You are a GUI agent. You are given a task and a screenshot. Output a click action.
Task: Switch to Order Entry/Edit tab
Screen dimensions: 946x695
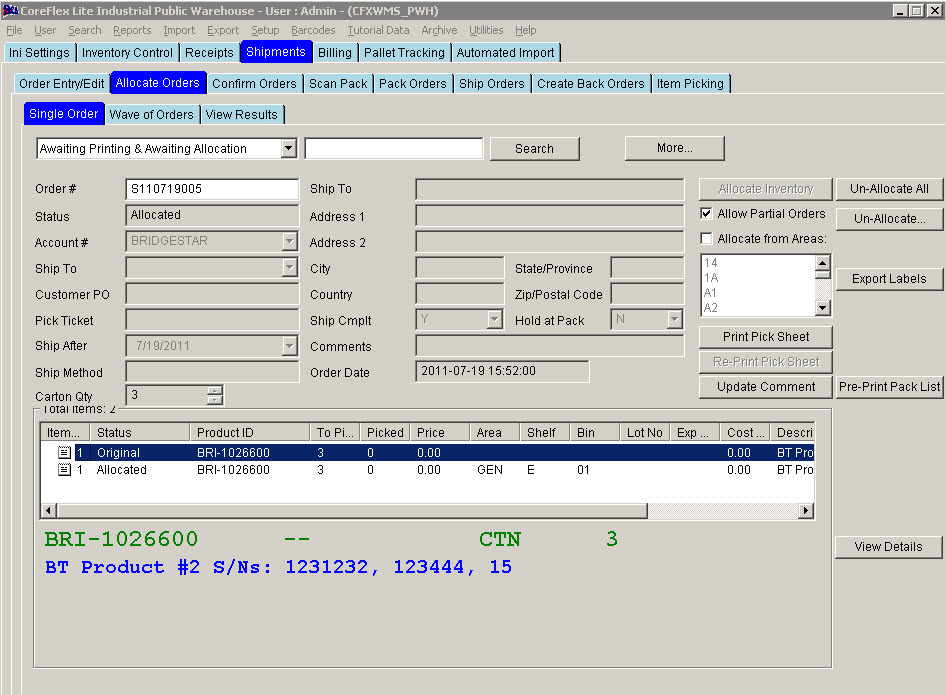(62, 83)
